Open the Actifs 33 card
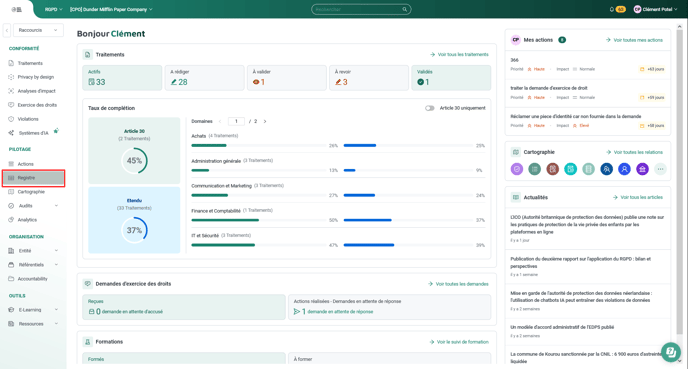Viewport: 688px width, 369px height. pos(122,78)
